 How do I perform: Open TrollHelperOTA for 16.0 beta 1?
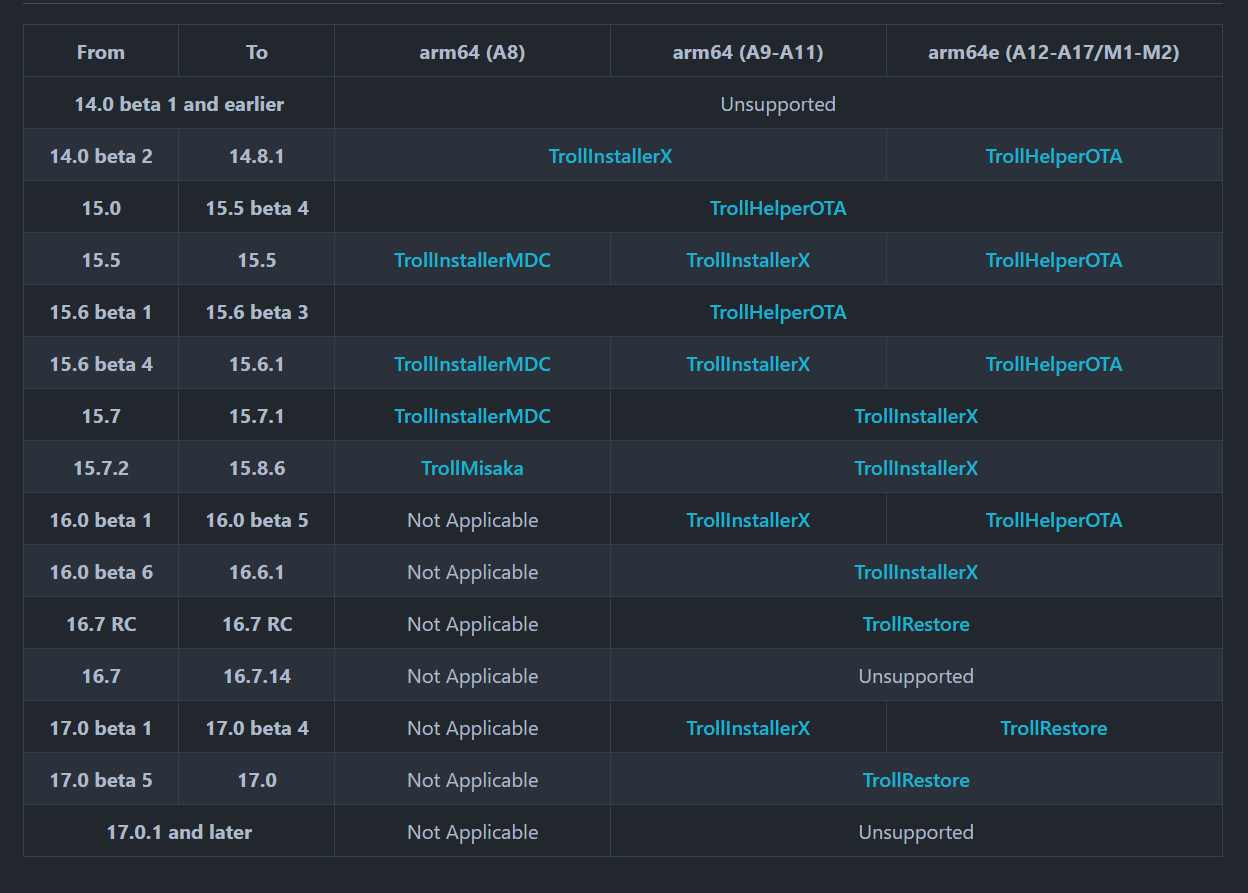click(x=1053, y=520)
